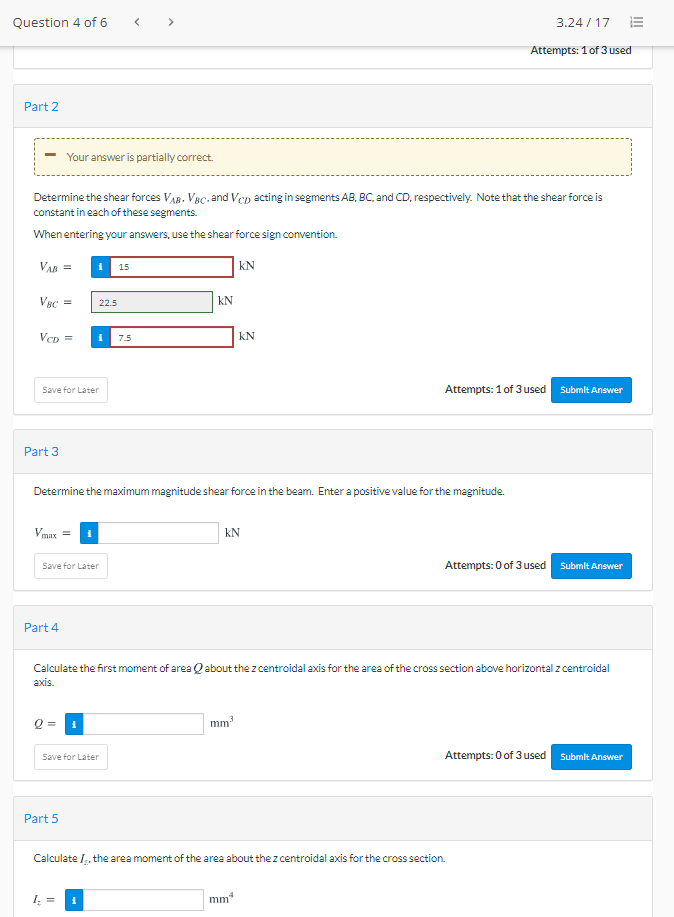Submit Answer for Part 4
Screen dimensions: 674x917
click(591, 757)
